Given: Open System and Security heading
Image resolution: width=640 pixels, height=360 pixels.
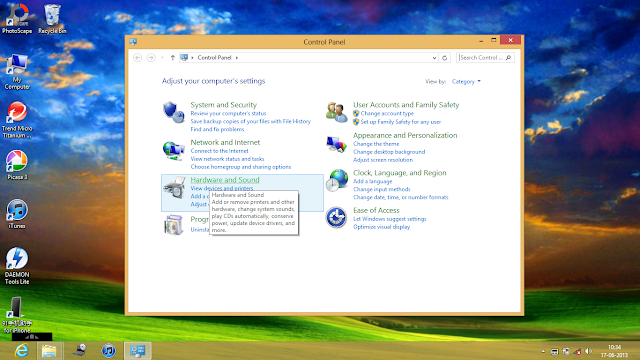Looking at the screenshot, I should click(x=224, y=105).
